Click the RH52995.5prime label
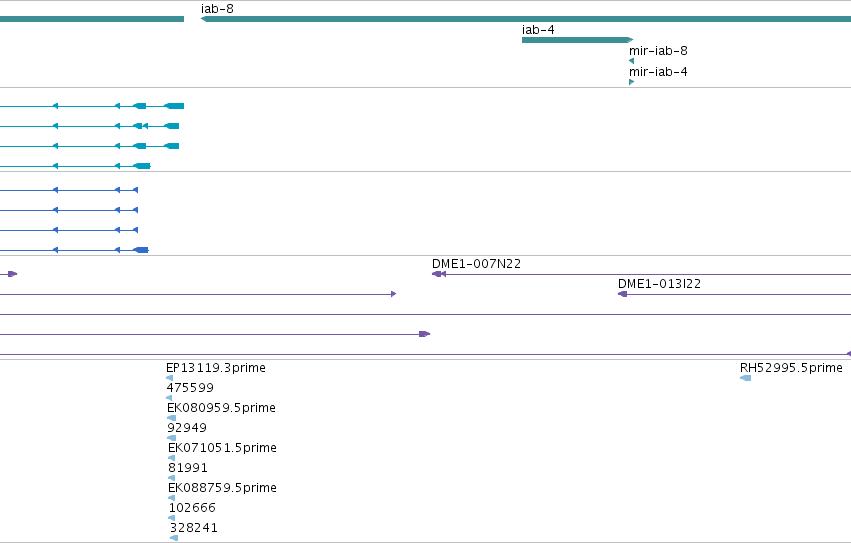The height and width of the screenshot is (543, 851). coord(791,368)
